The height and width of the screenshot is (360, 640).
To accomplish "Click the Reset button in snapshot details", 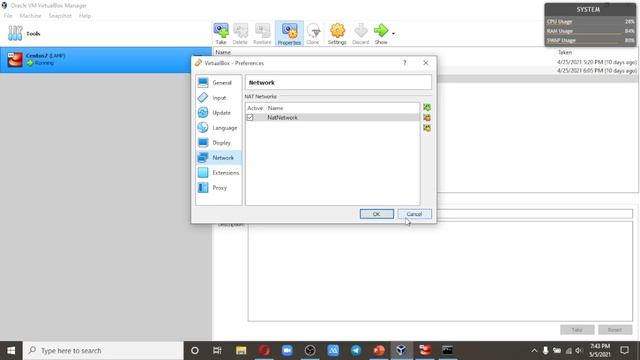I will click(x=615, y=330).
